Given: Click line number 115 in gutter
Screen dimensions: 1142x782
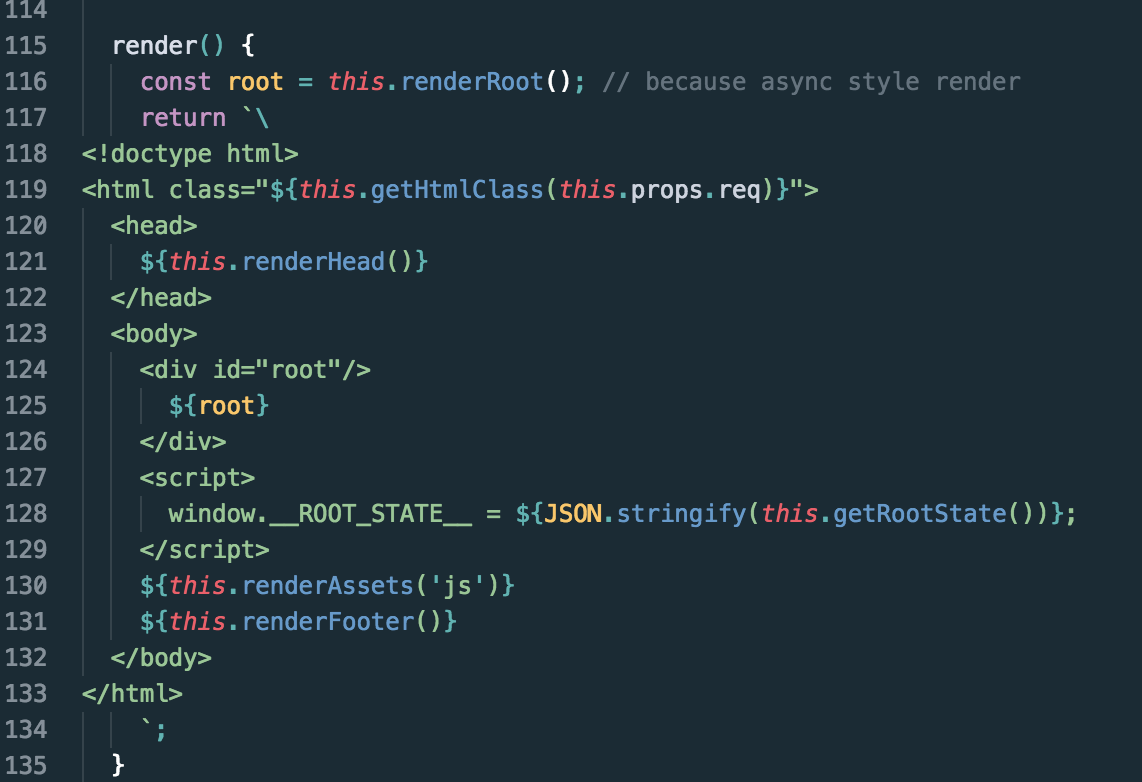Looking at the screenshot, I should 26,46.
